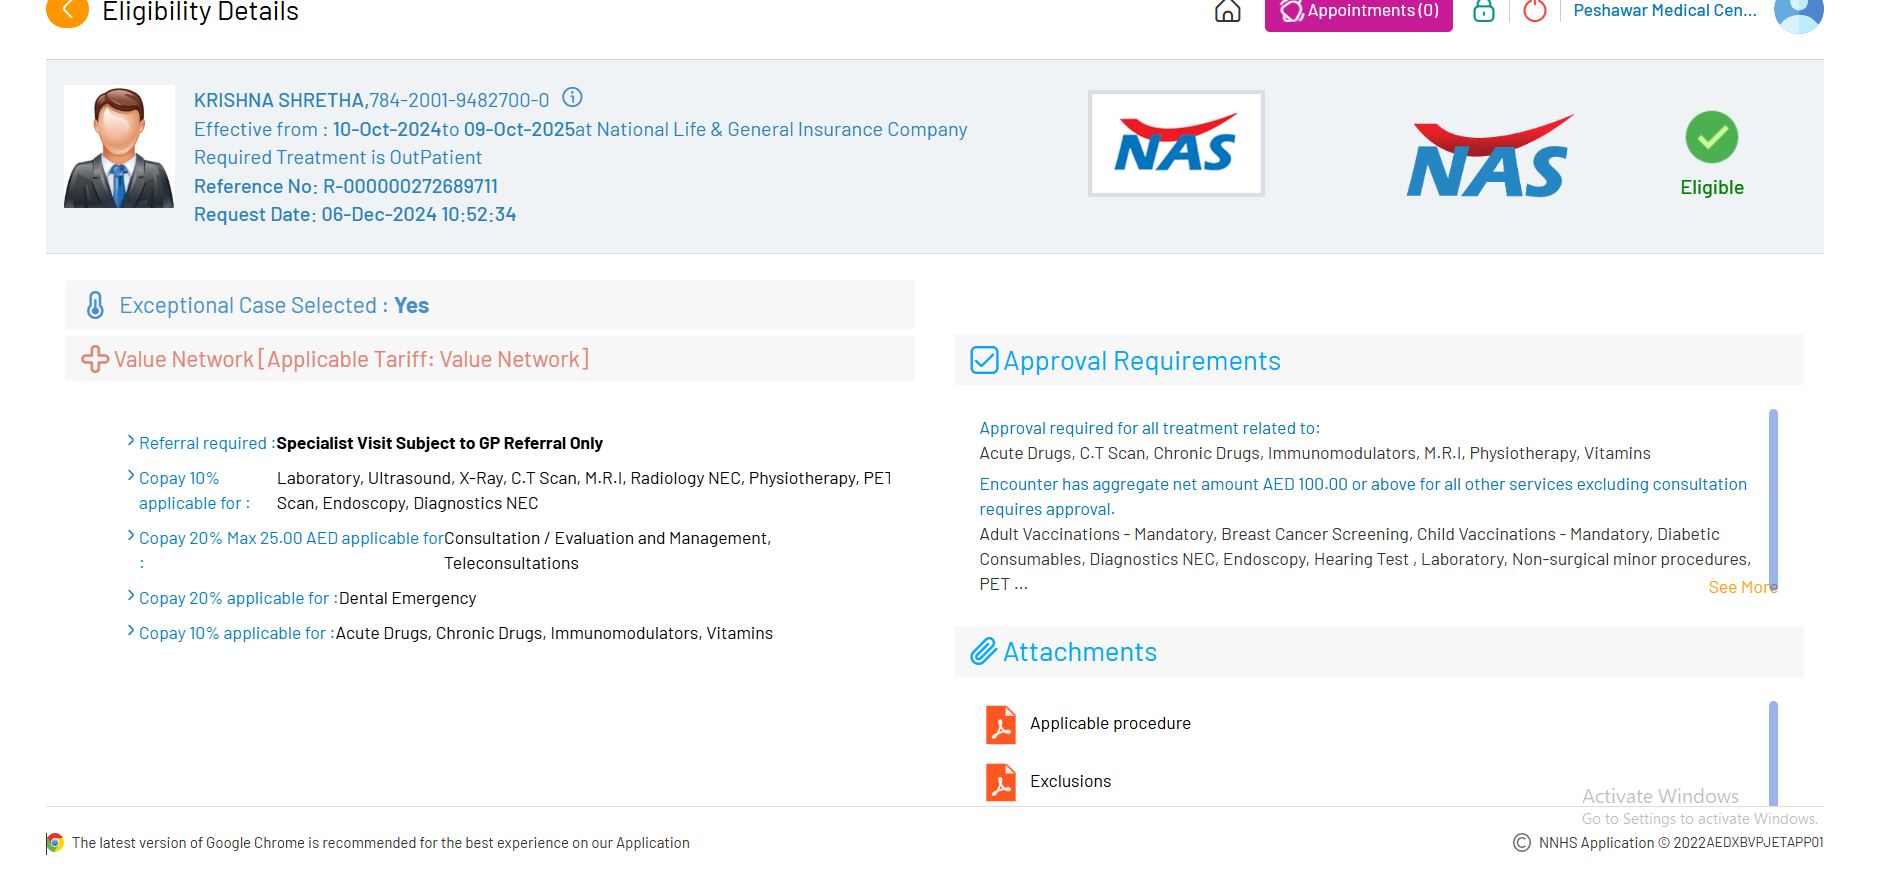Viewport: 1881px width, 871px height.
Task: Open the Exclusions attachment
Action: tap(1070, 782)
